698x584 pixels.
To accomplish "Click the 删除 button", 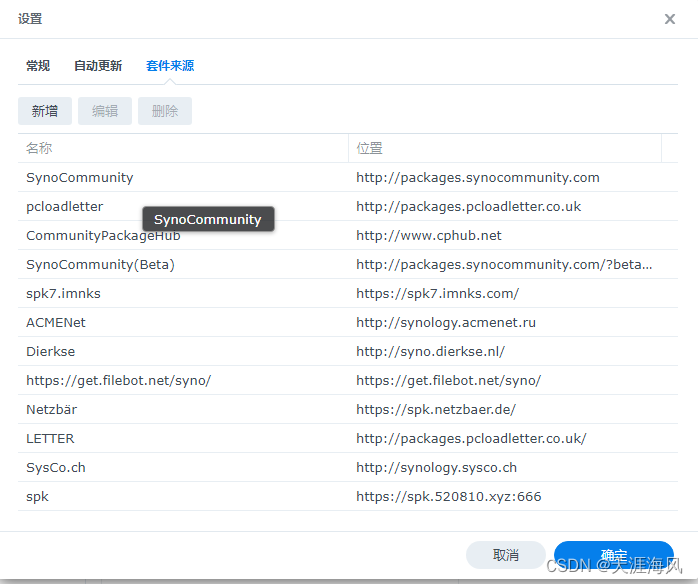I will [x=165, y=111].
